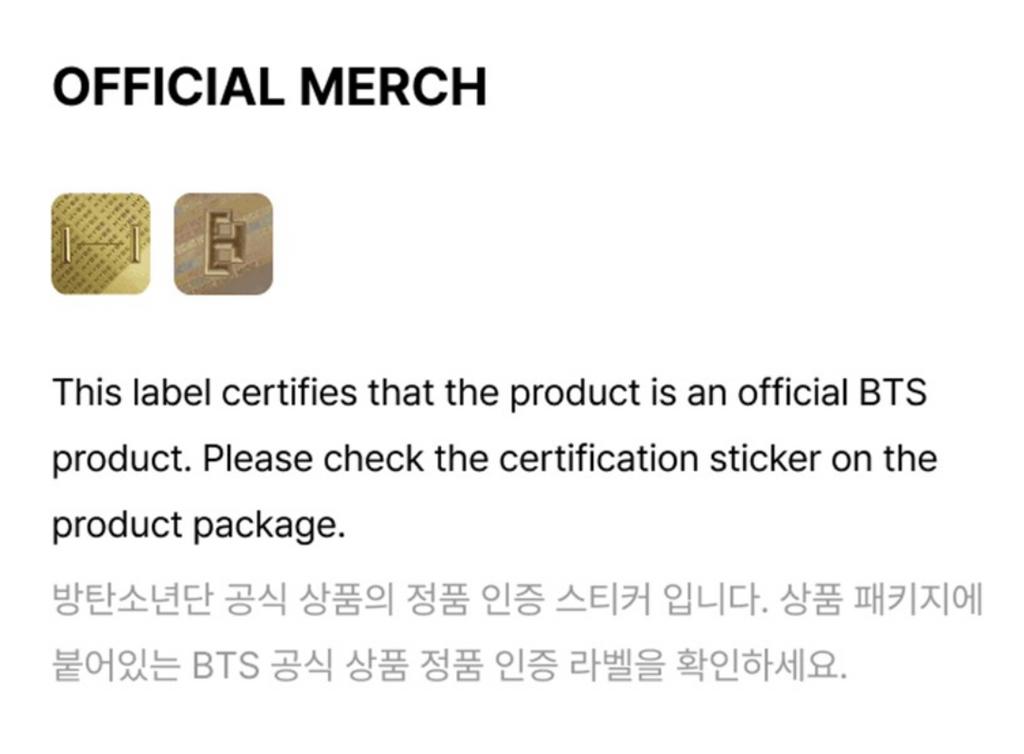
Task: Click the OFFICIAL MERCH heading
Action: pos(269,87)
